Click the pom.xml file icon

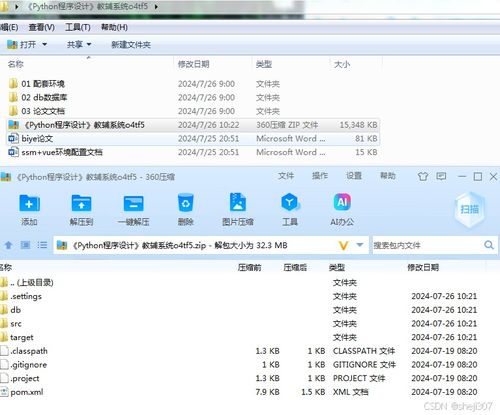tap(4, 392)
